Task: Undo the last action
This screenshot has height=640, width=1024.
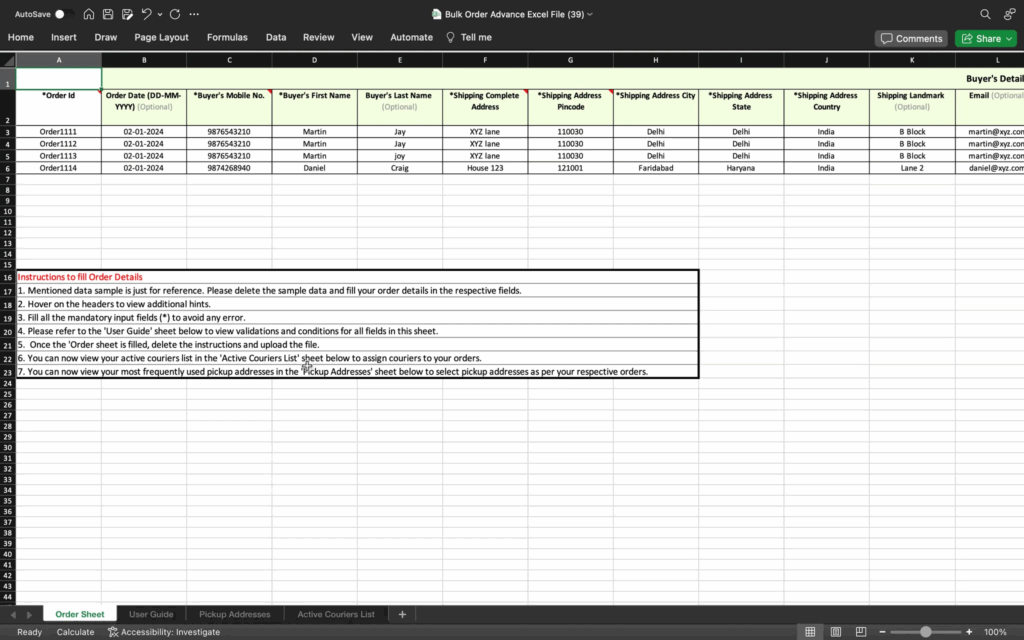Action: pos(146,14)
